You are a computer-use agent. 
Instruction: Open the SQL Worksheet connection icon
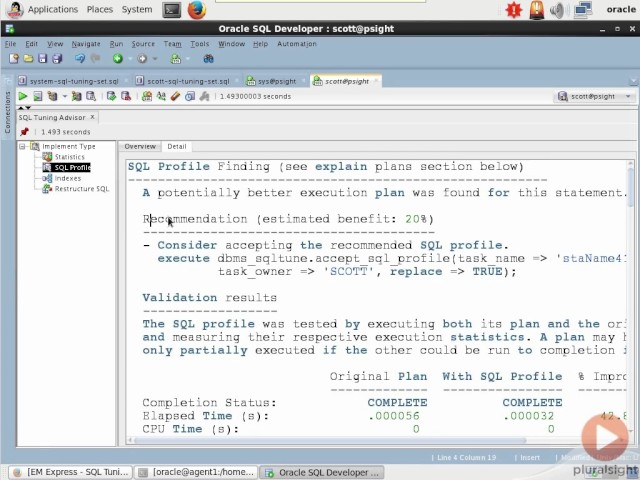(x=176, y=59)
